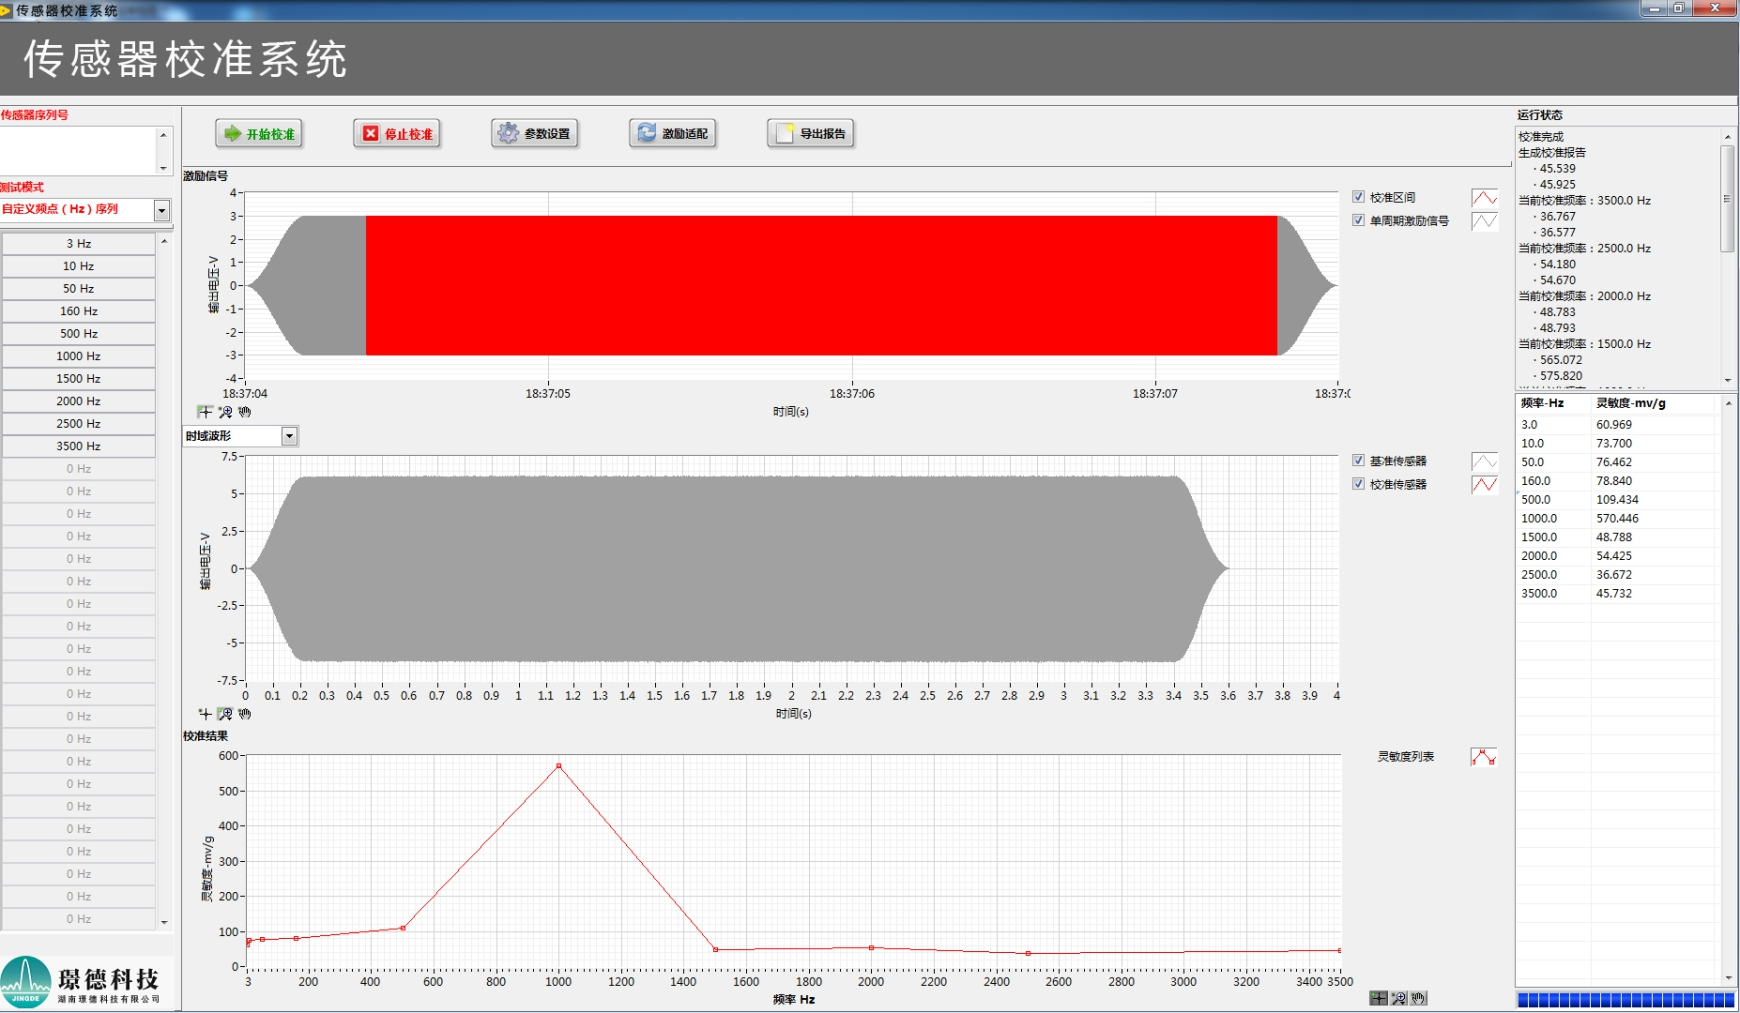Click the 灵敏度-mv/g column header
The width and height of the screenshot is (1740, 1013).
pyautogui.click(x=1630, y=403)
